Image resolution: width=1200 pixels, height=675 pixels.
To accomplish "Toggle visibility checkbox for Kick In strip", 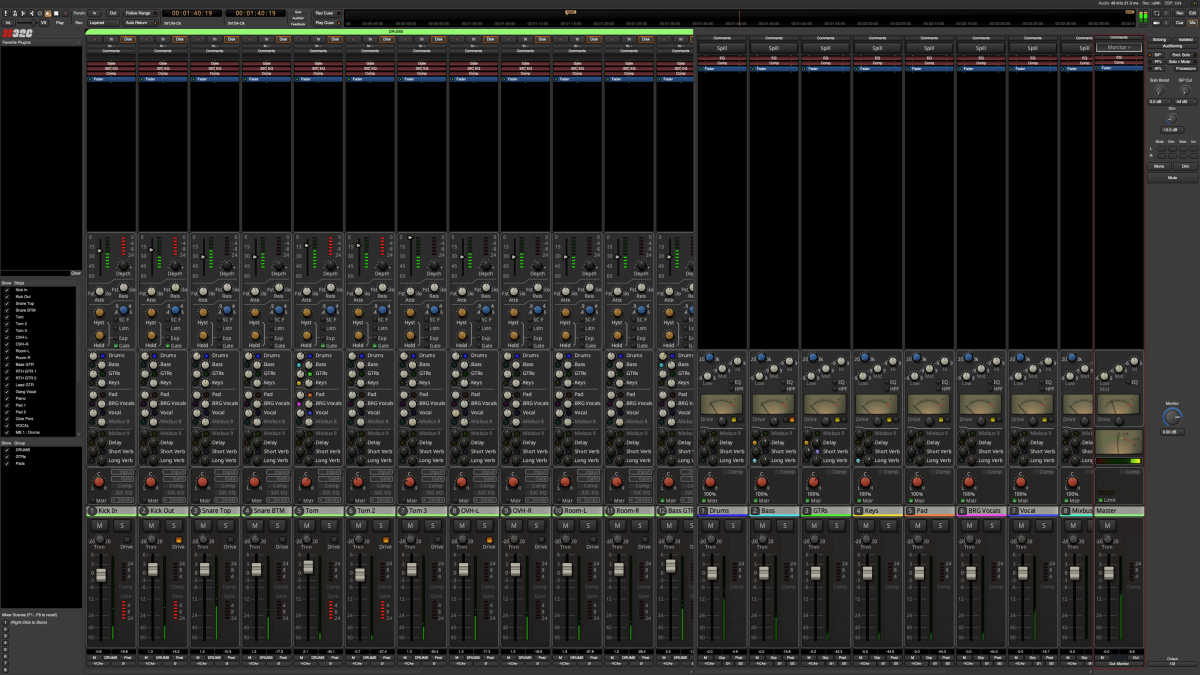I will [7, 290].
